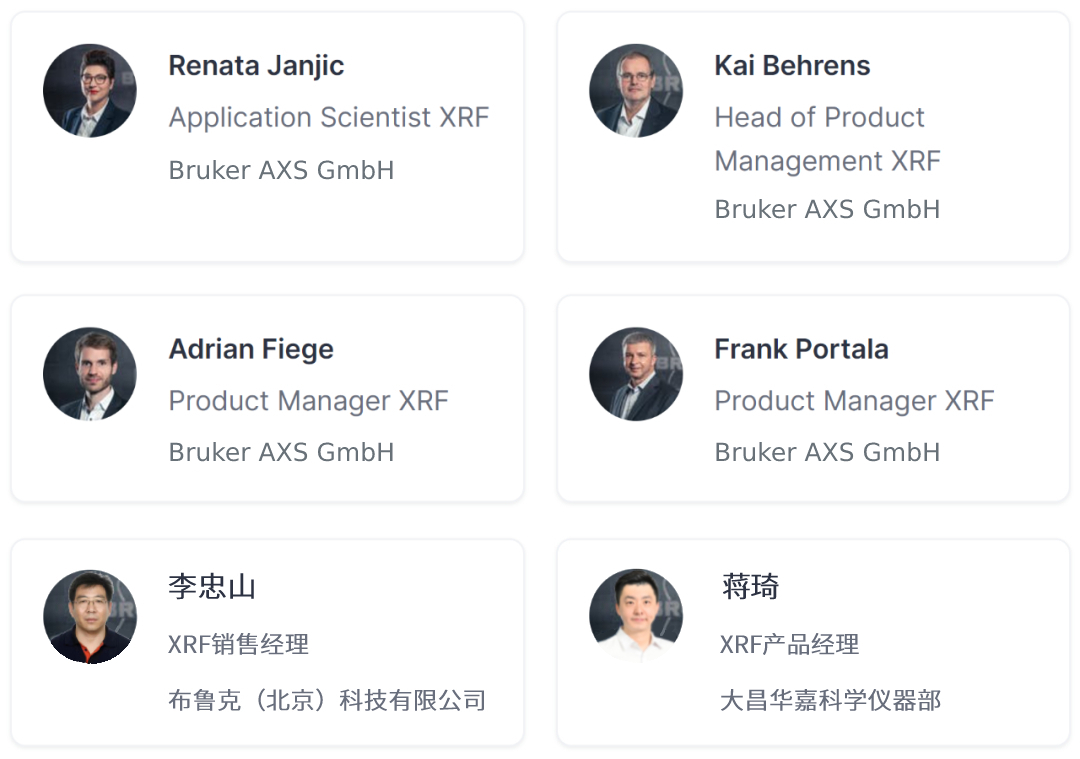Click Renata Janjic's profile photo
1080x759 pixels.
(x=90, y=90)
